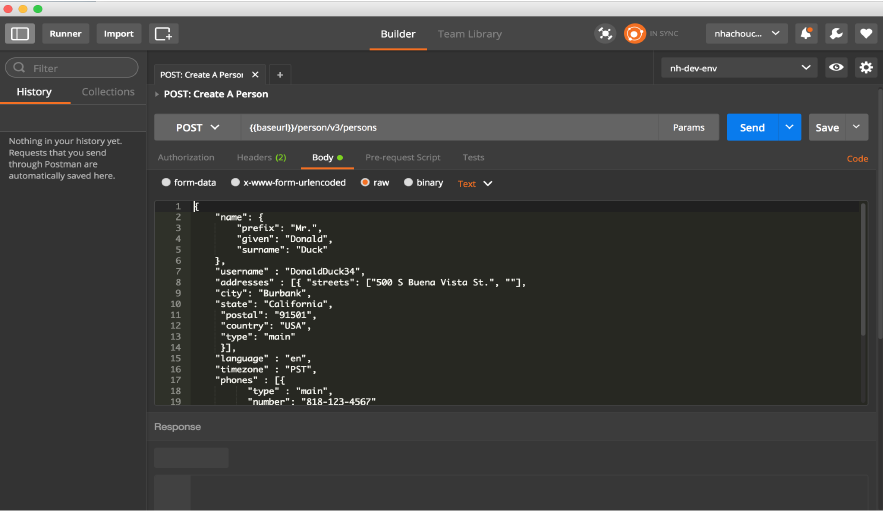
Task: Click the Send button
Action: point(752,127)
